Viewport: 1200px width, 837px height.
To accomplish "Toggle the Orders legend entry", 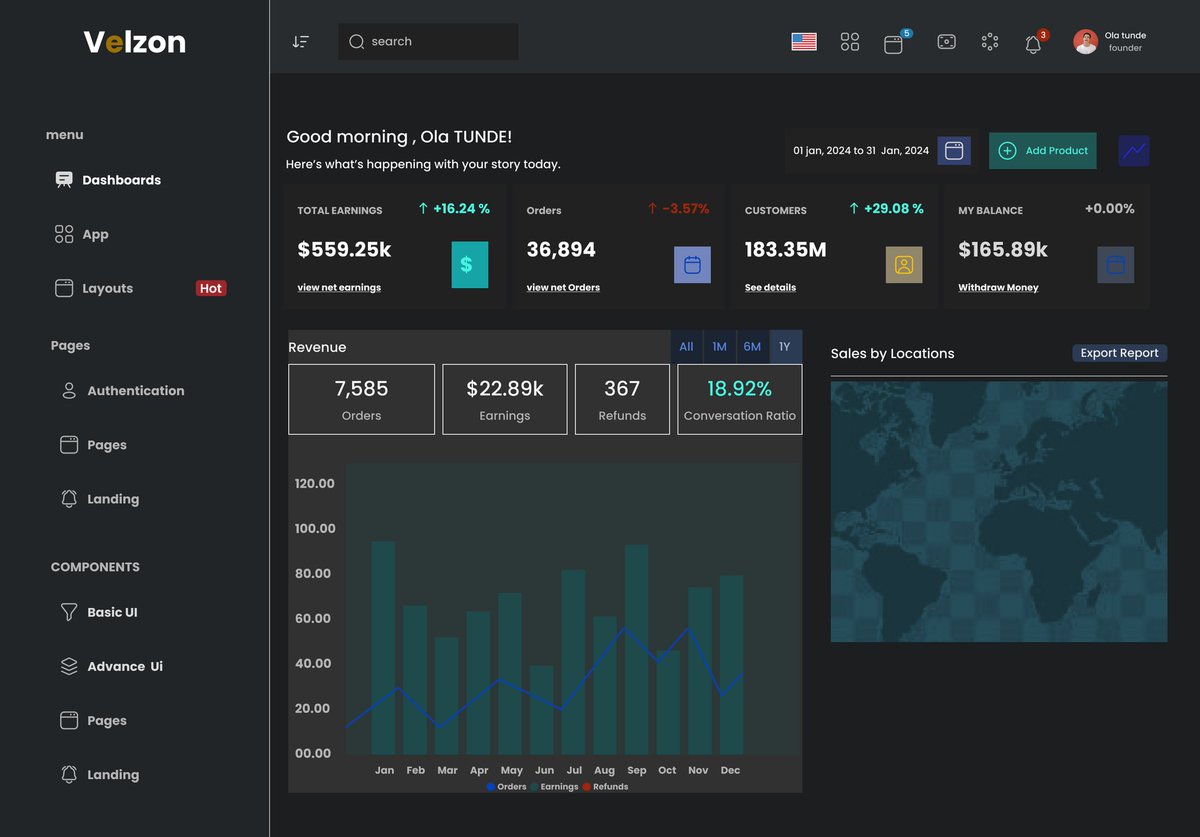I will click(x=507, y=787).
